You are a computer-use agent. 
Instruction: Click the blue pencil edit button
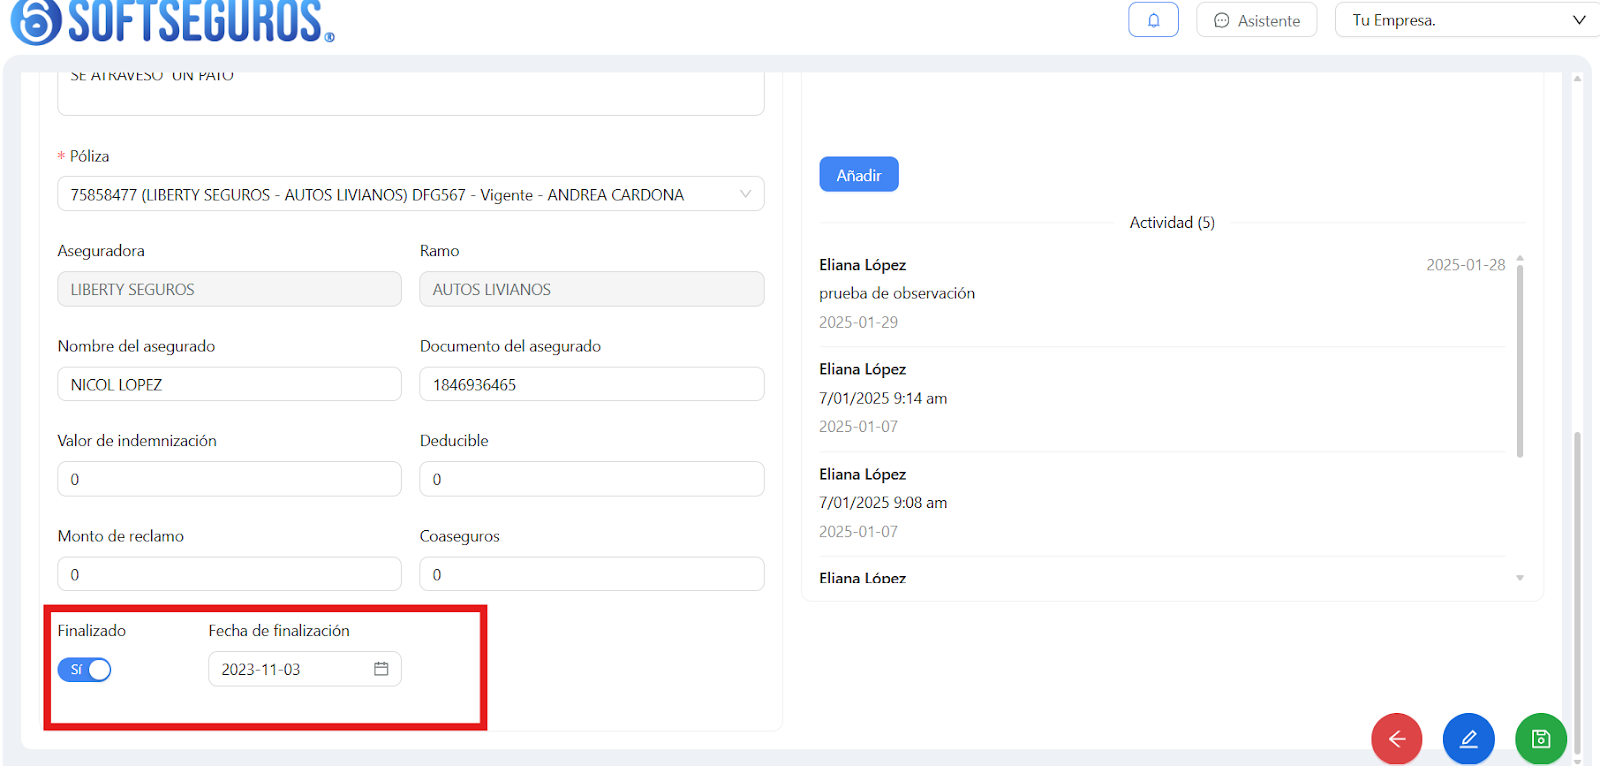[x=1469, y=739]
